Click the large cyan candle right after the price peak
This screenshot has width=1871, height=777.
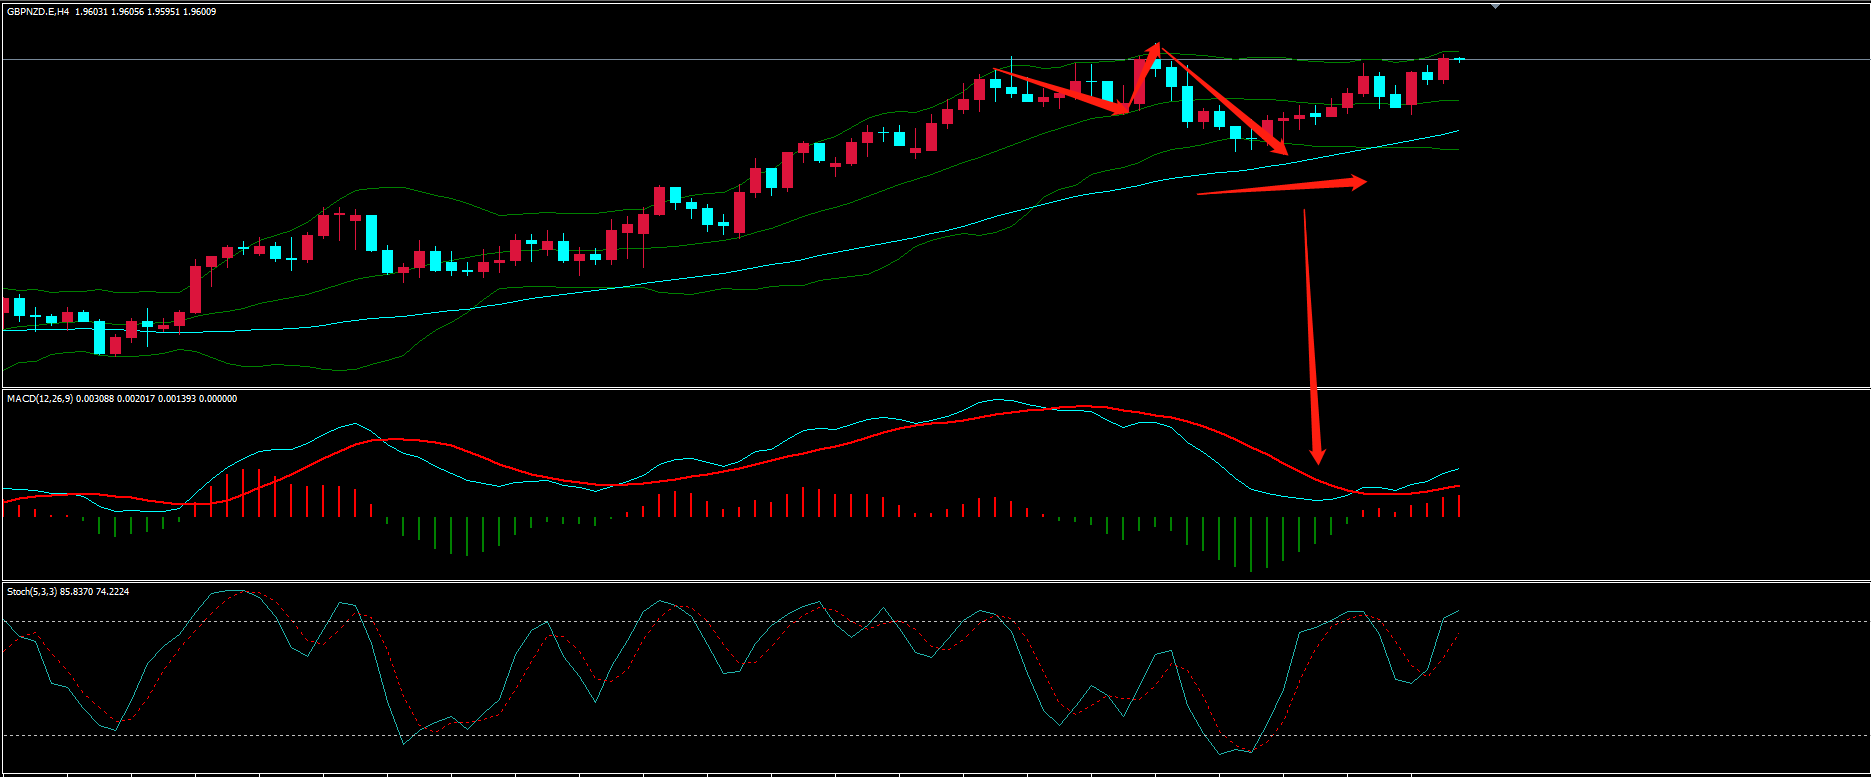coord(1187,104)
